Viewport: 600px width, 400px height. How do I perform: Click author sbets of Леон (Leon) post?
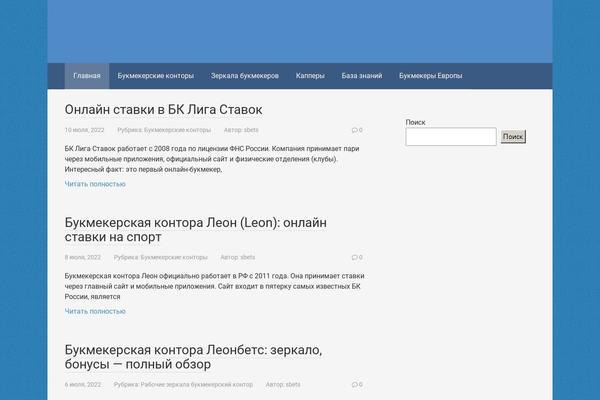[248, 258]
